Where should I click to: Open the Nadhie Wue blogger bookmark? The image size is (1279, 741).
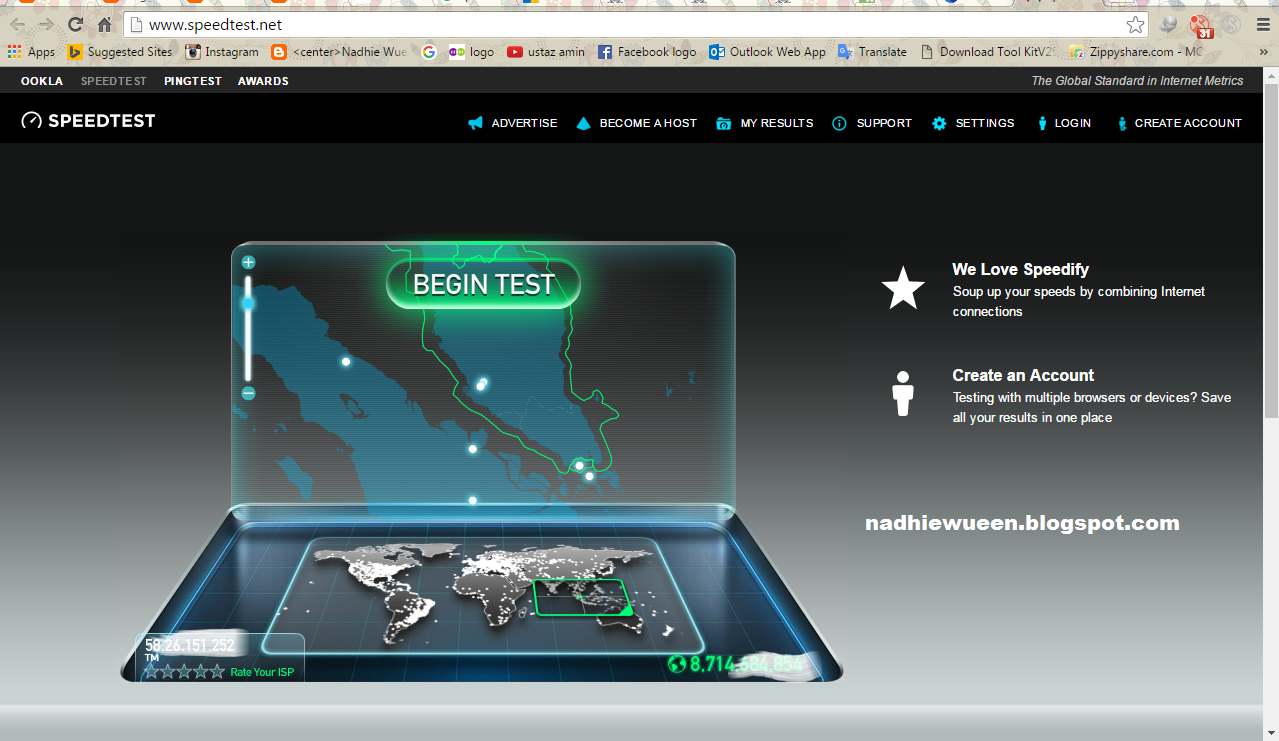pyautogui.click(x=339, y=52)
